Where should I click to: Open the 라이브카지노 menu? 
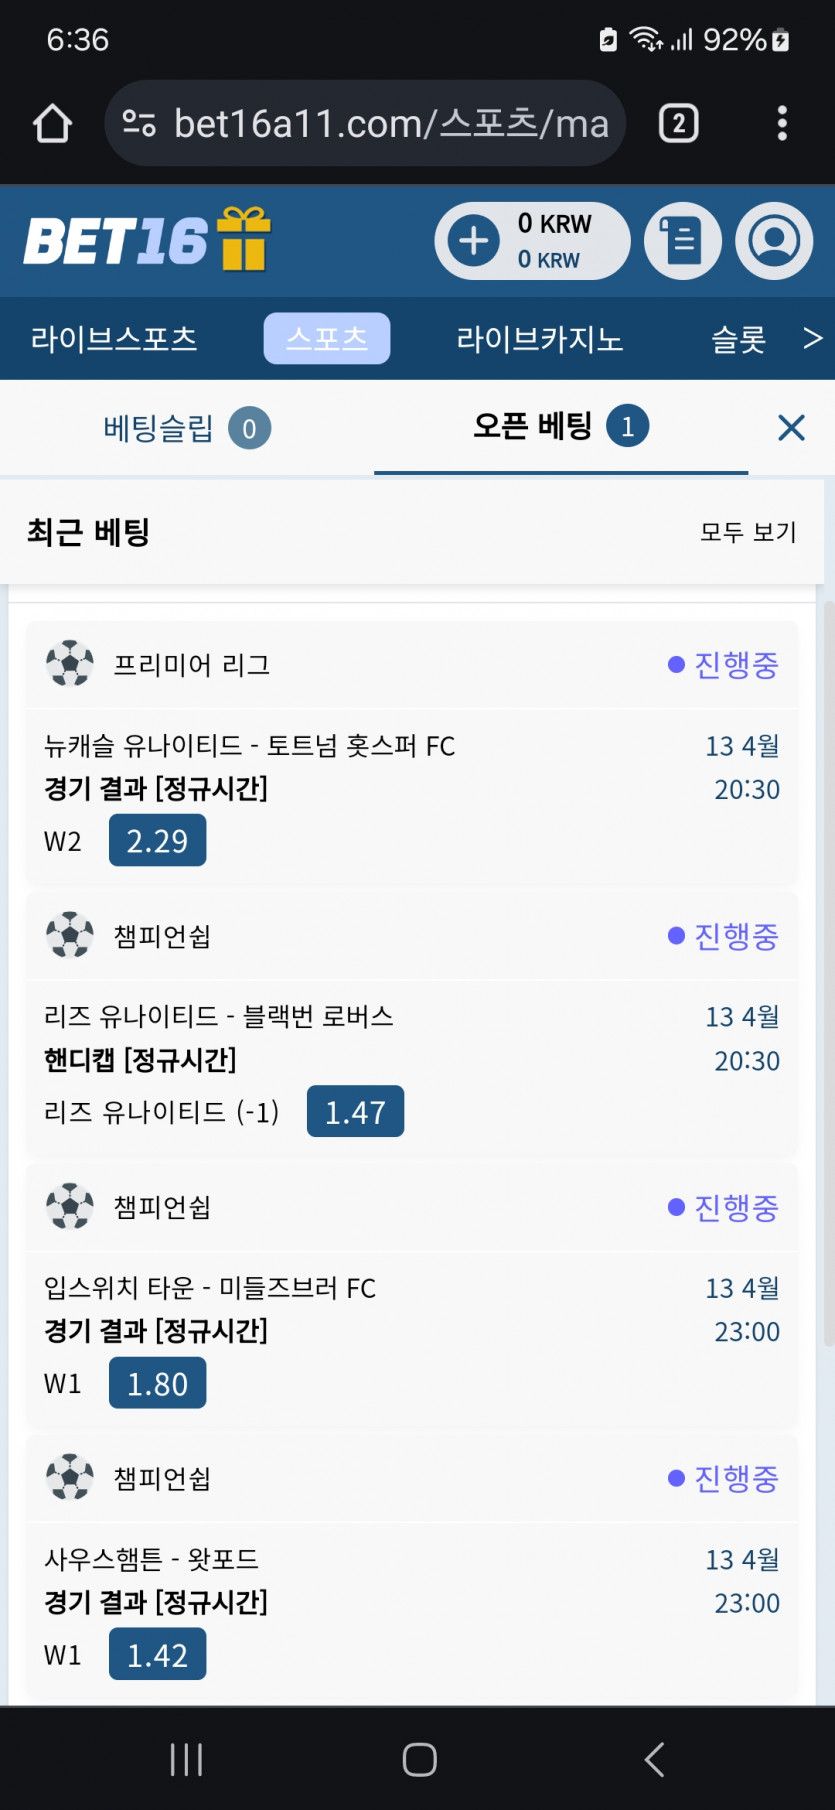click(540, 339)
